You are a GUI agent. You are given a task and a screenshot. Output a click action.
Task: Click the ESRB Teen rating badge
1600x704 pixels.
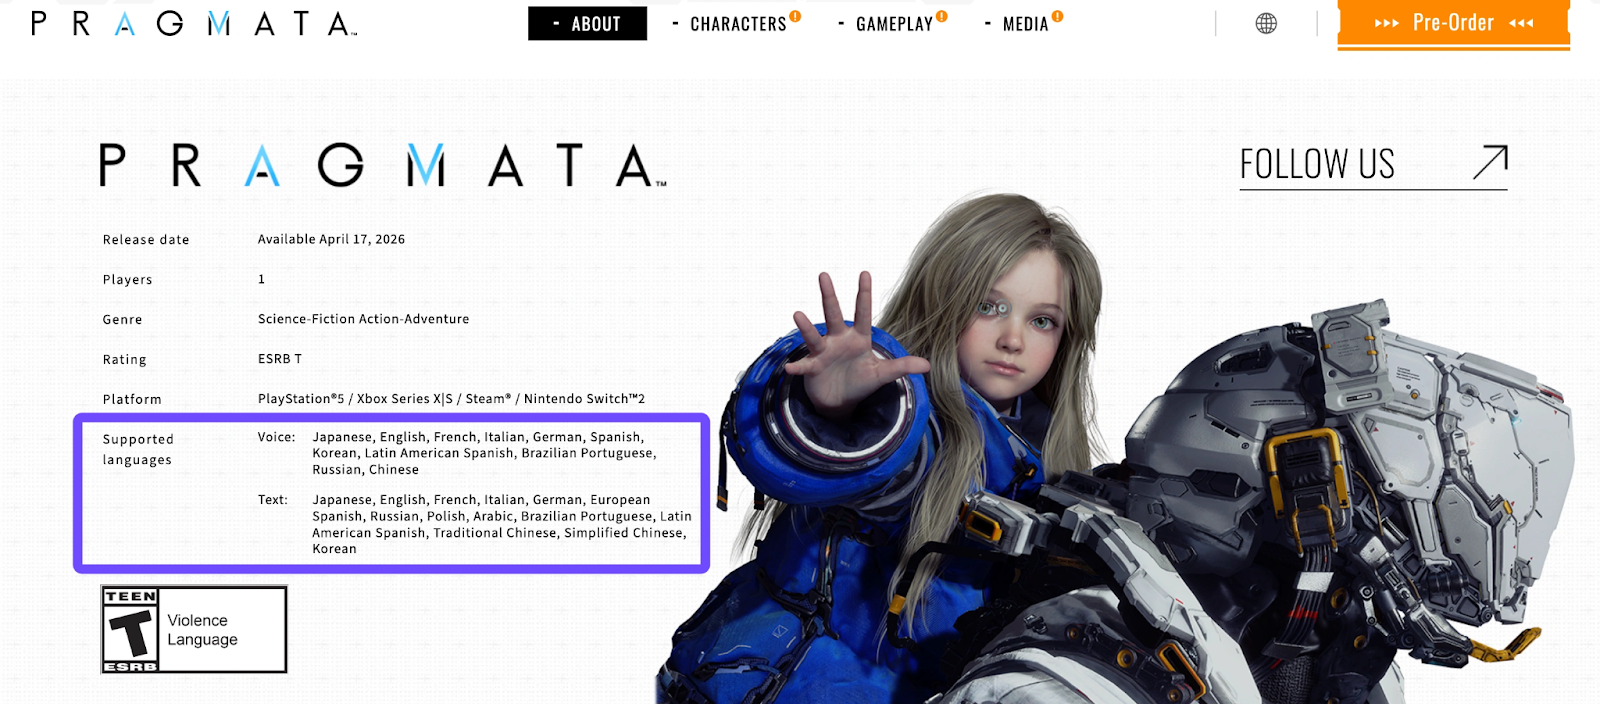pyautogui.click(x=131, y=630)
